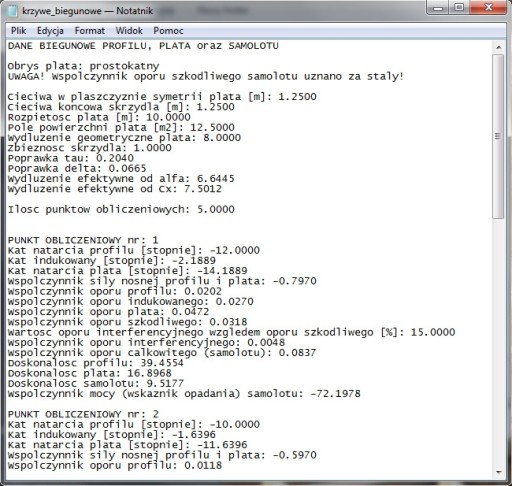
Task: Open the Pomoc menu
Action: pyautogui.click(x=168, y=31)
